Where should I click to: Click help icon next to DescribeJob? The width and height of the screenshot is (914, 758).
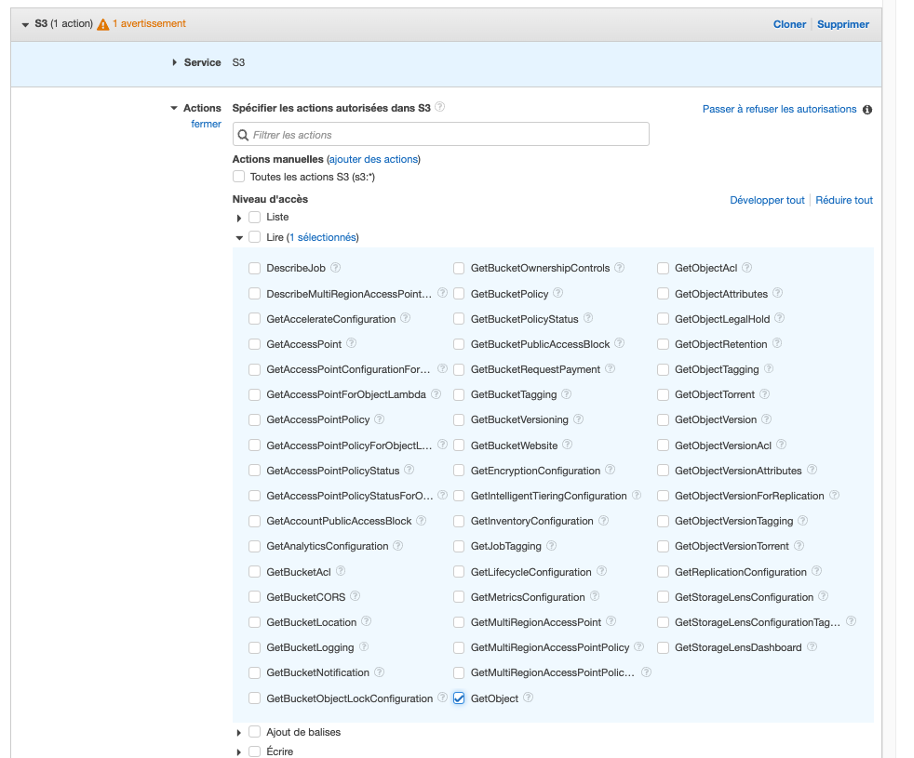pyautogui.click(x=336, y=268)
